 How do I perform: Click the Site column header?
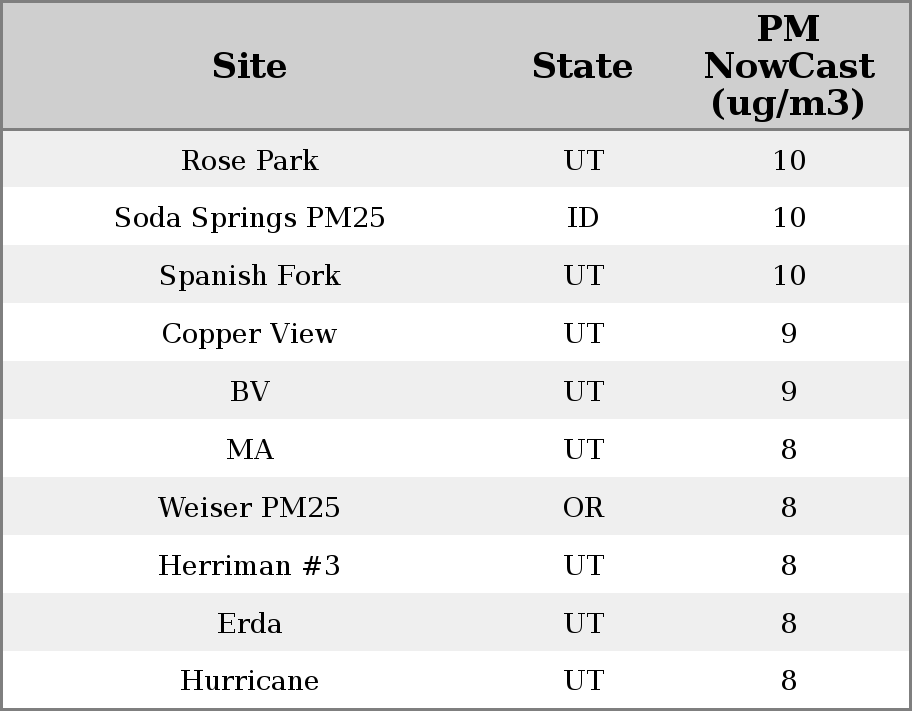(250, 66)
